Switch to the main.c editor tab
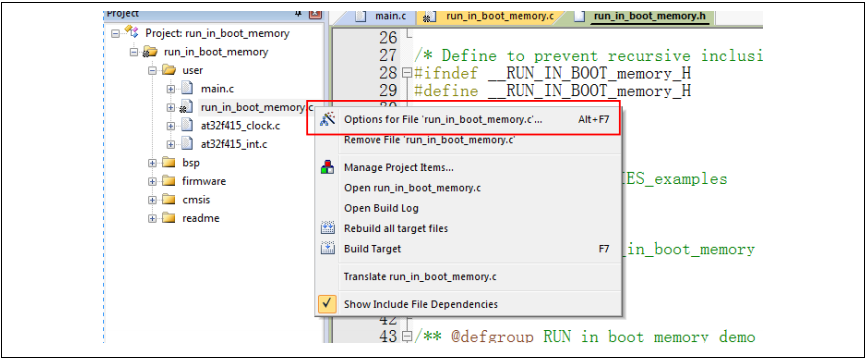867x361 pixels. coord(383,16)
